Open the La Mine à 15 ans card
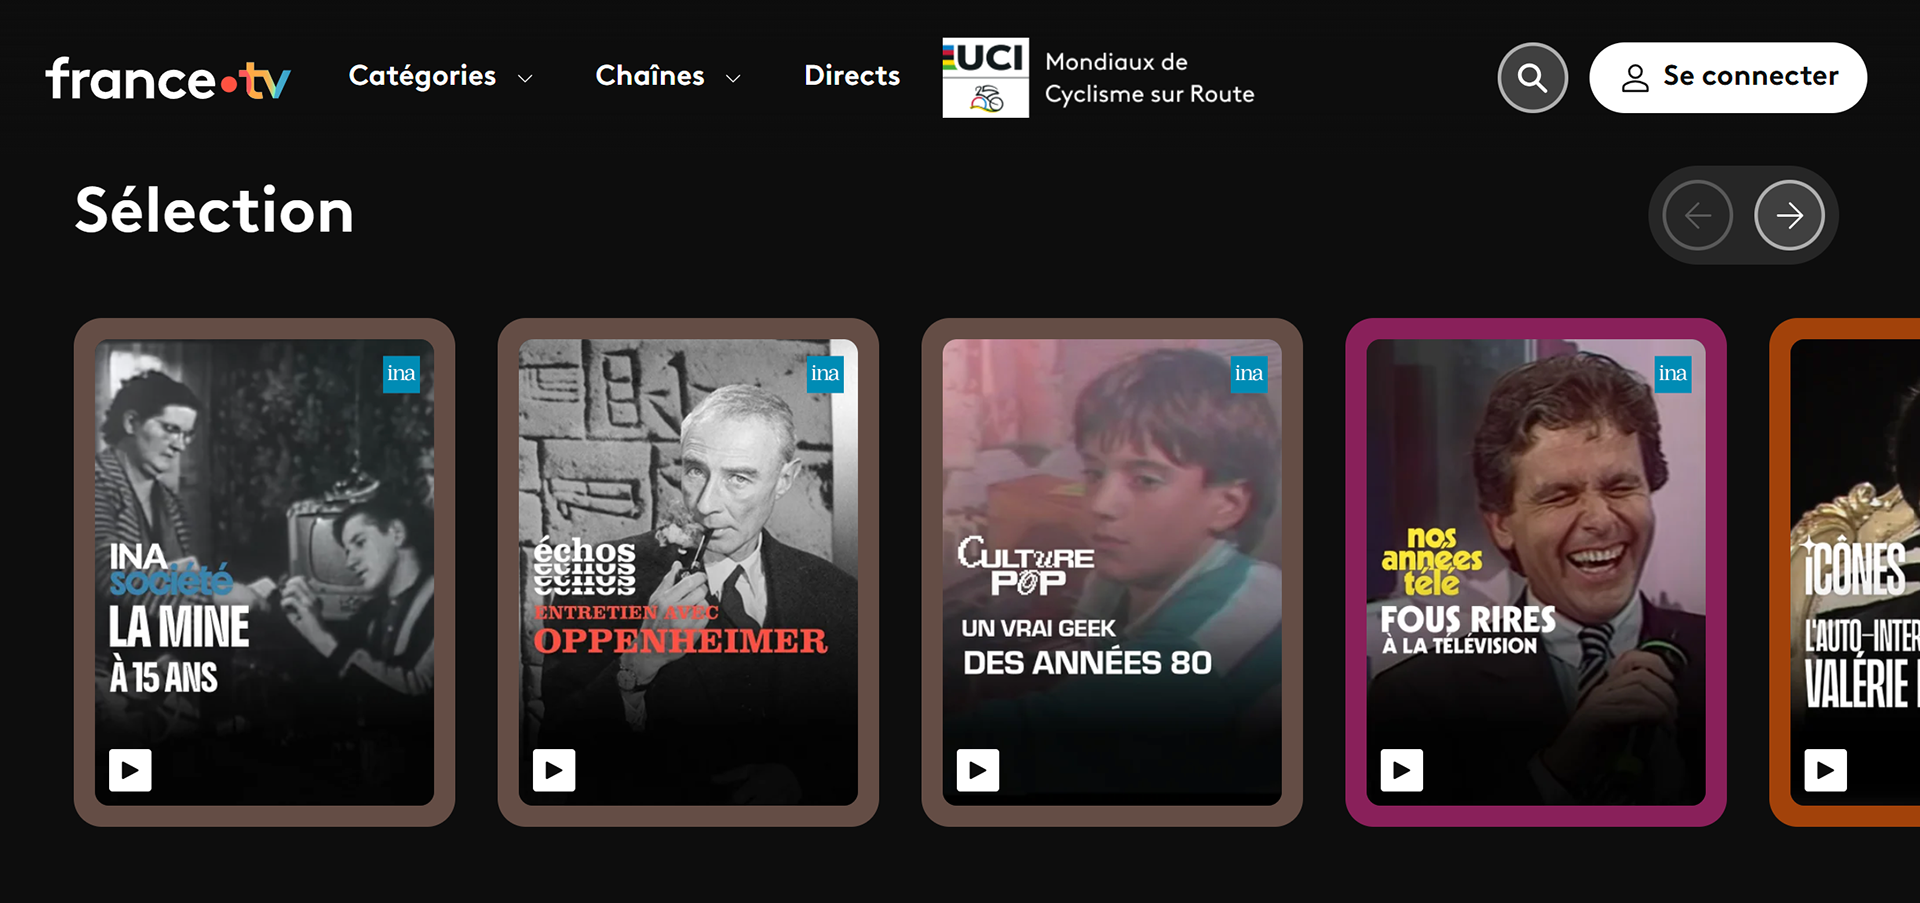 click(x=264, y=572)
